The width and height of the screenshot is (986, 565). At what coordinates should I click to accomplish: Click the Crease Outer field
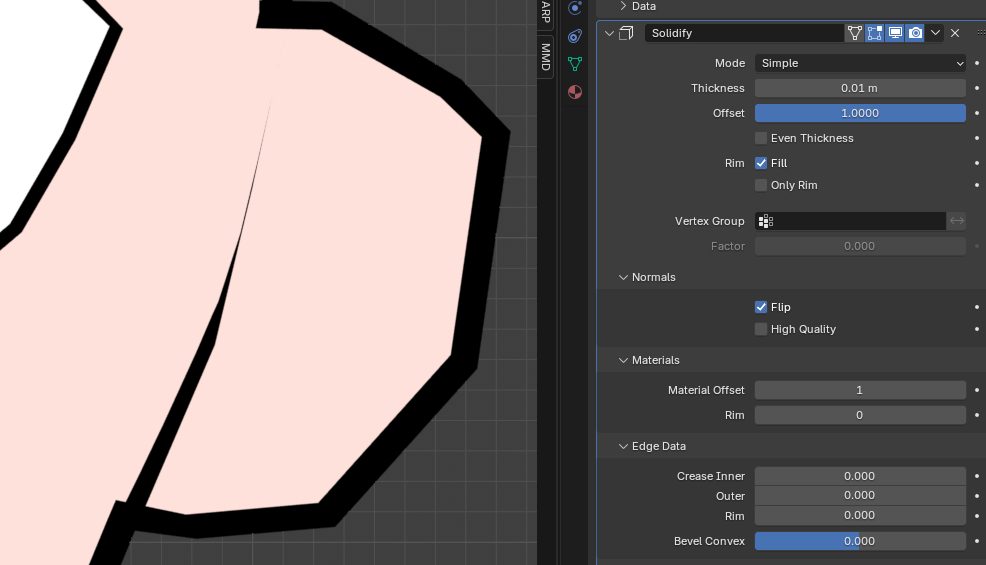point(860,495)
